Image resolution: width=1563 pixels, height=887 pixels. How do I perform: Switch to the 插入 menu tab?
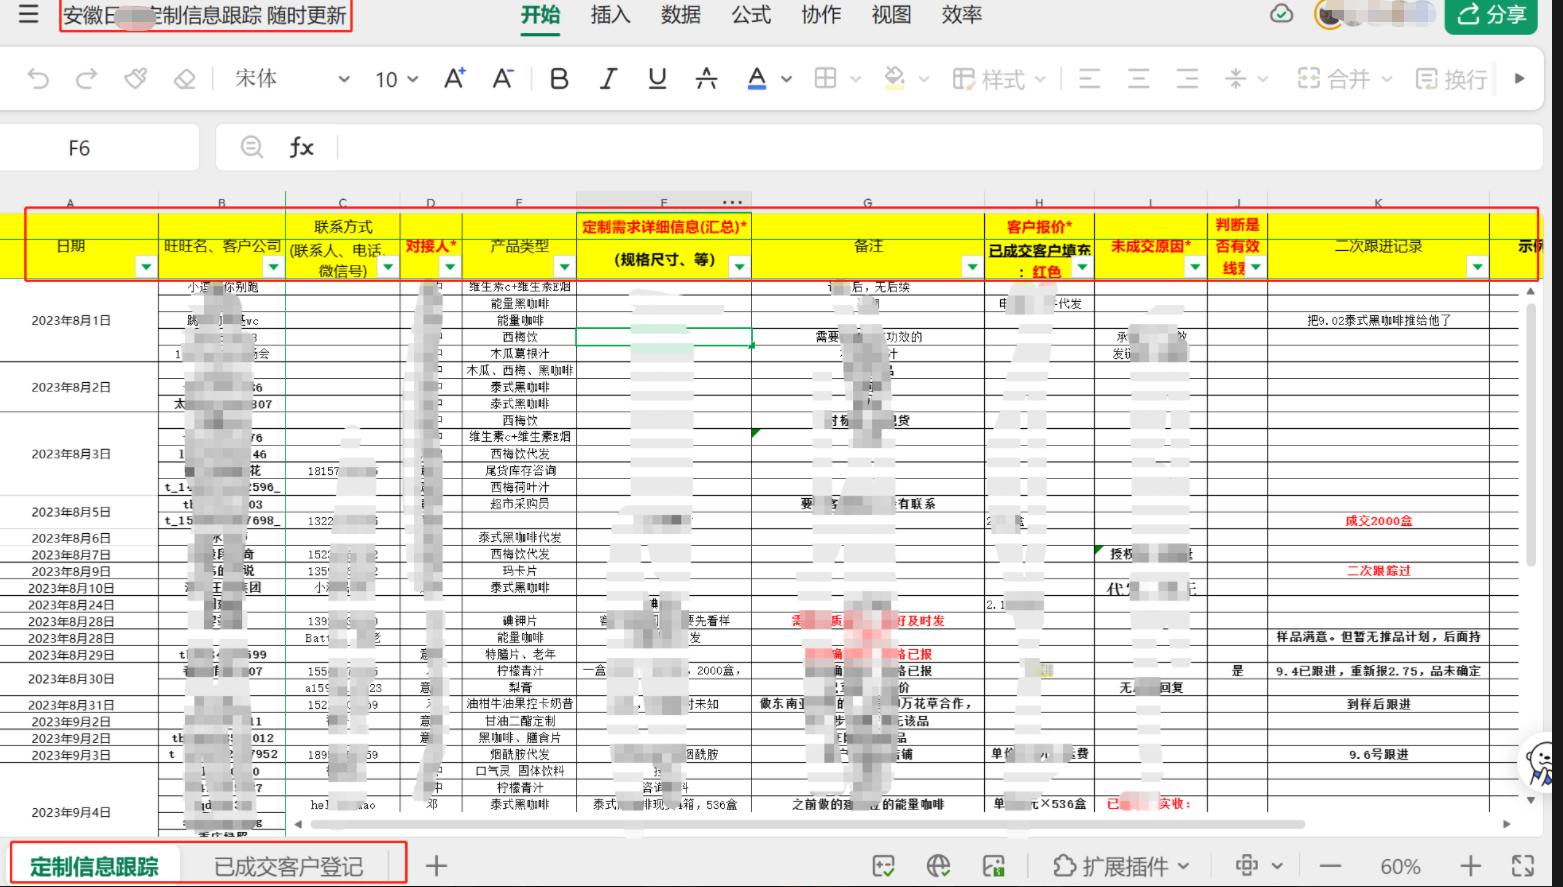610,15
